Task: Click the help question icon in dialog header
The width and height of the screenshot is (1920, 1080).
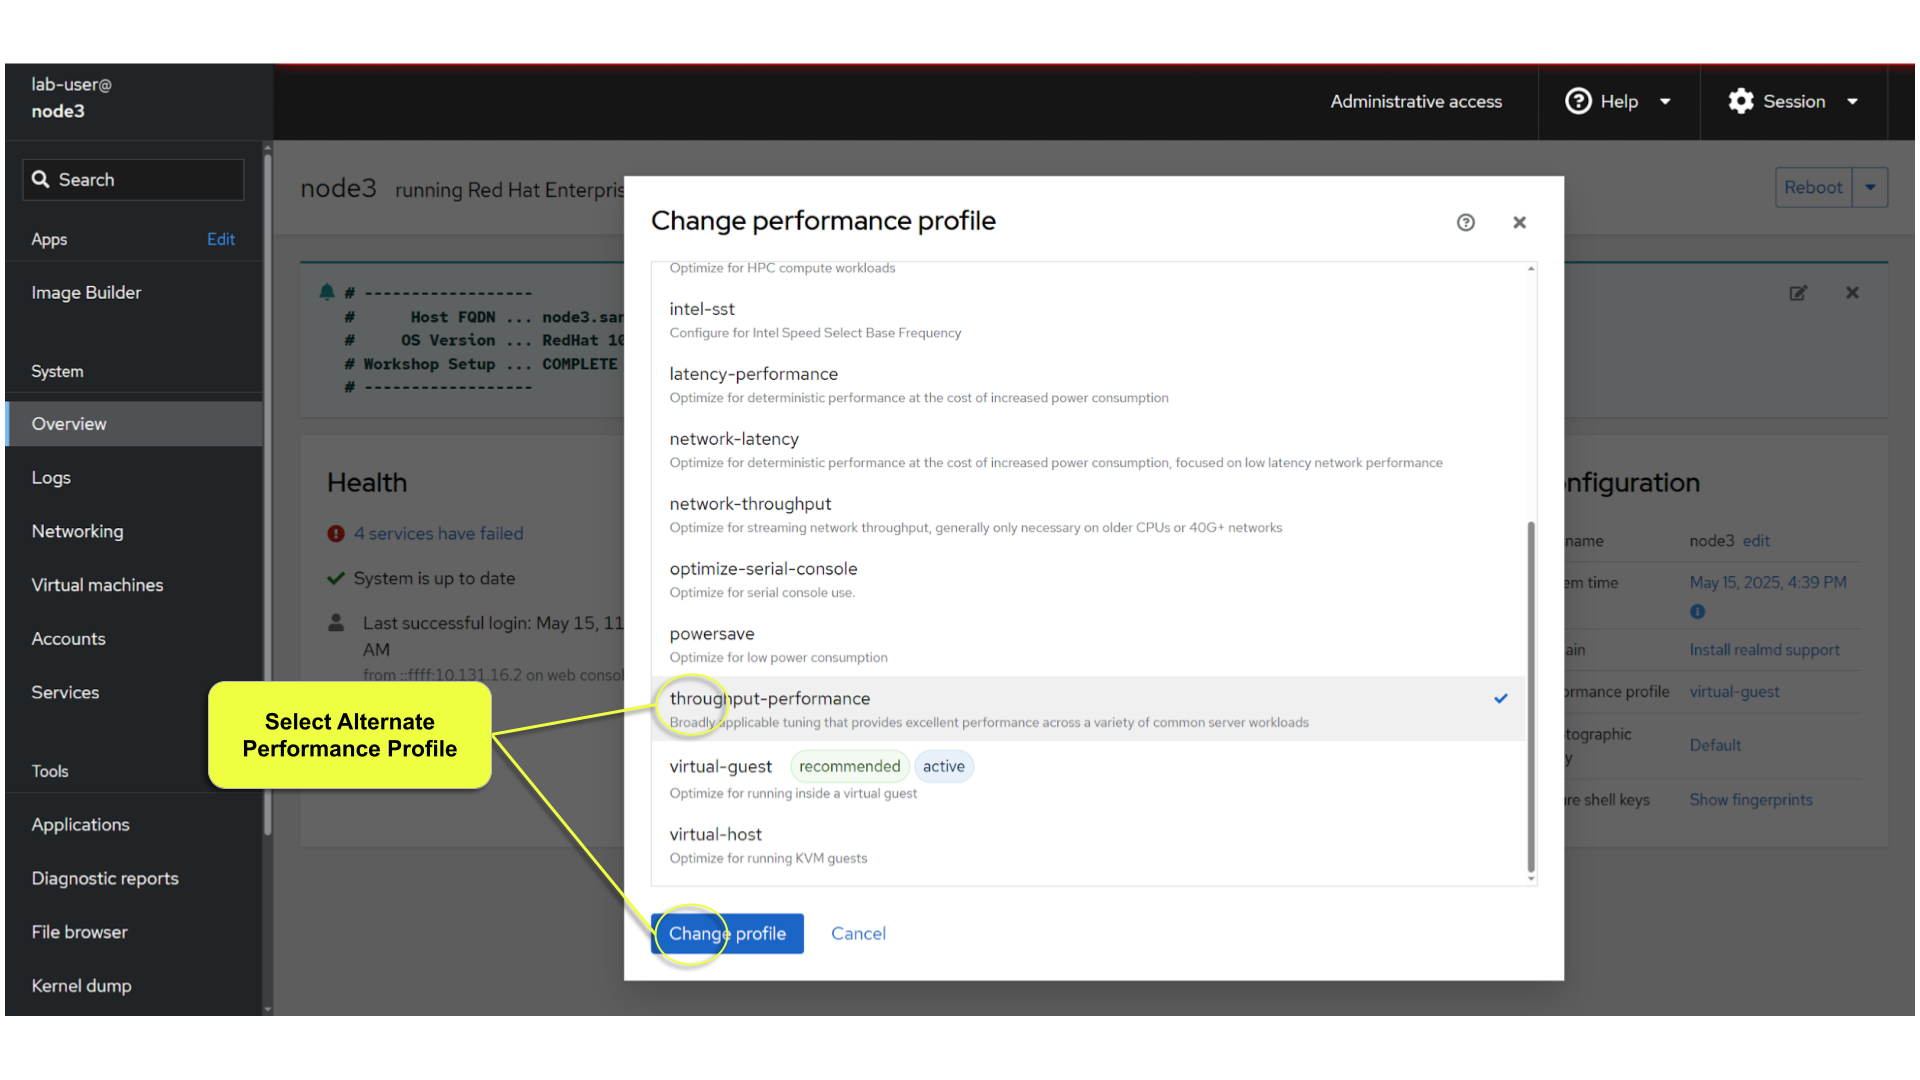Action: 1465,222
